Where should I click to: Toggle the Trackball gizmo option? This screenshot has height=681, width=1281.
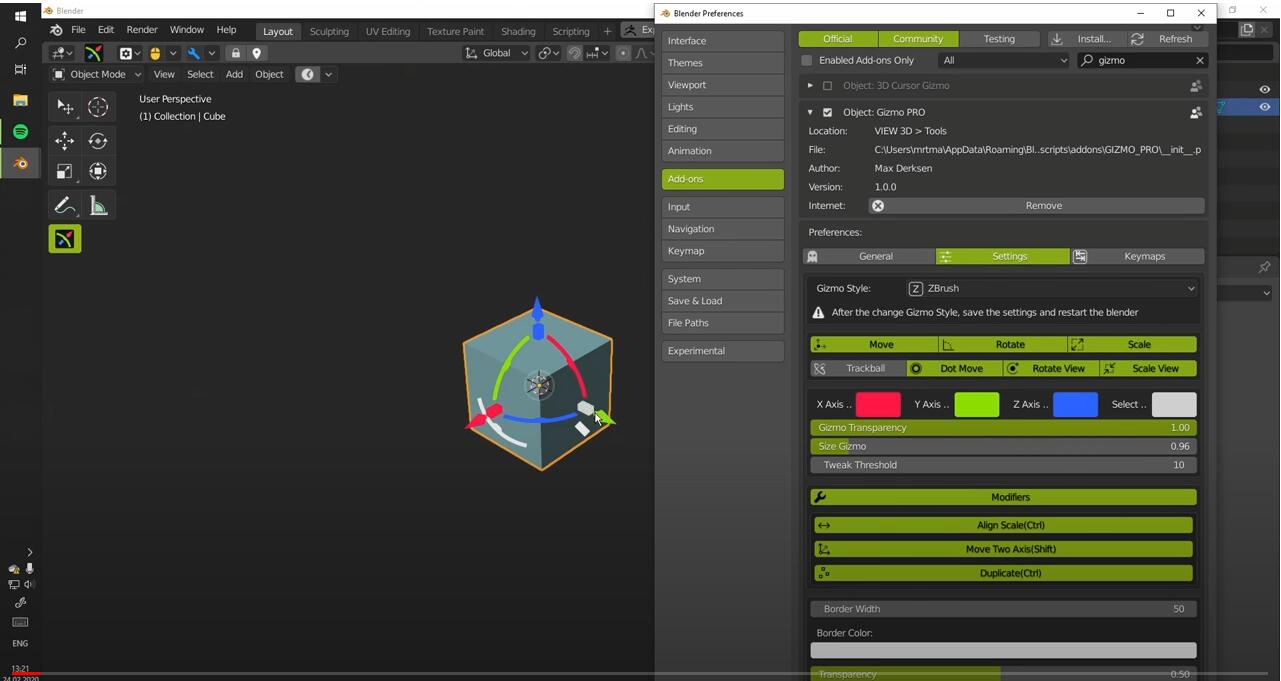click(x=858, y=368)
